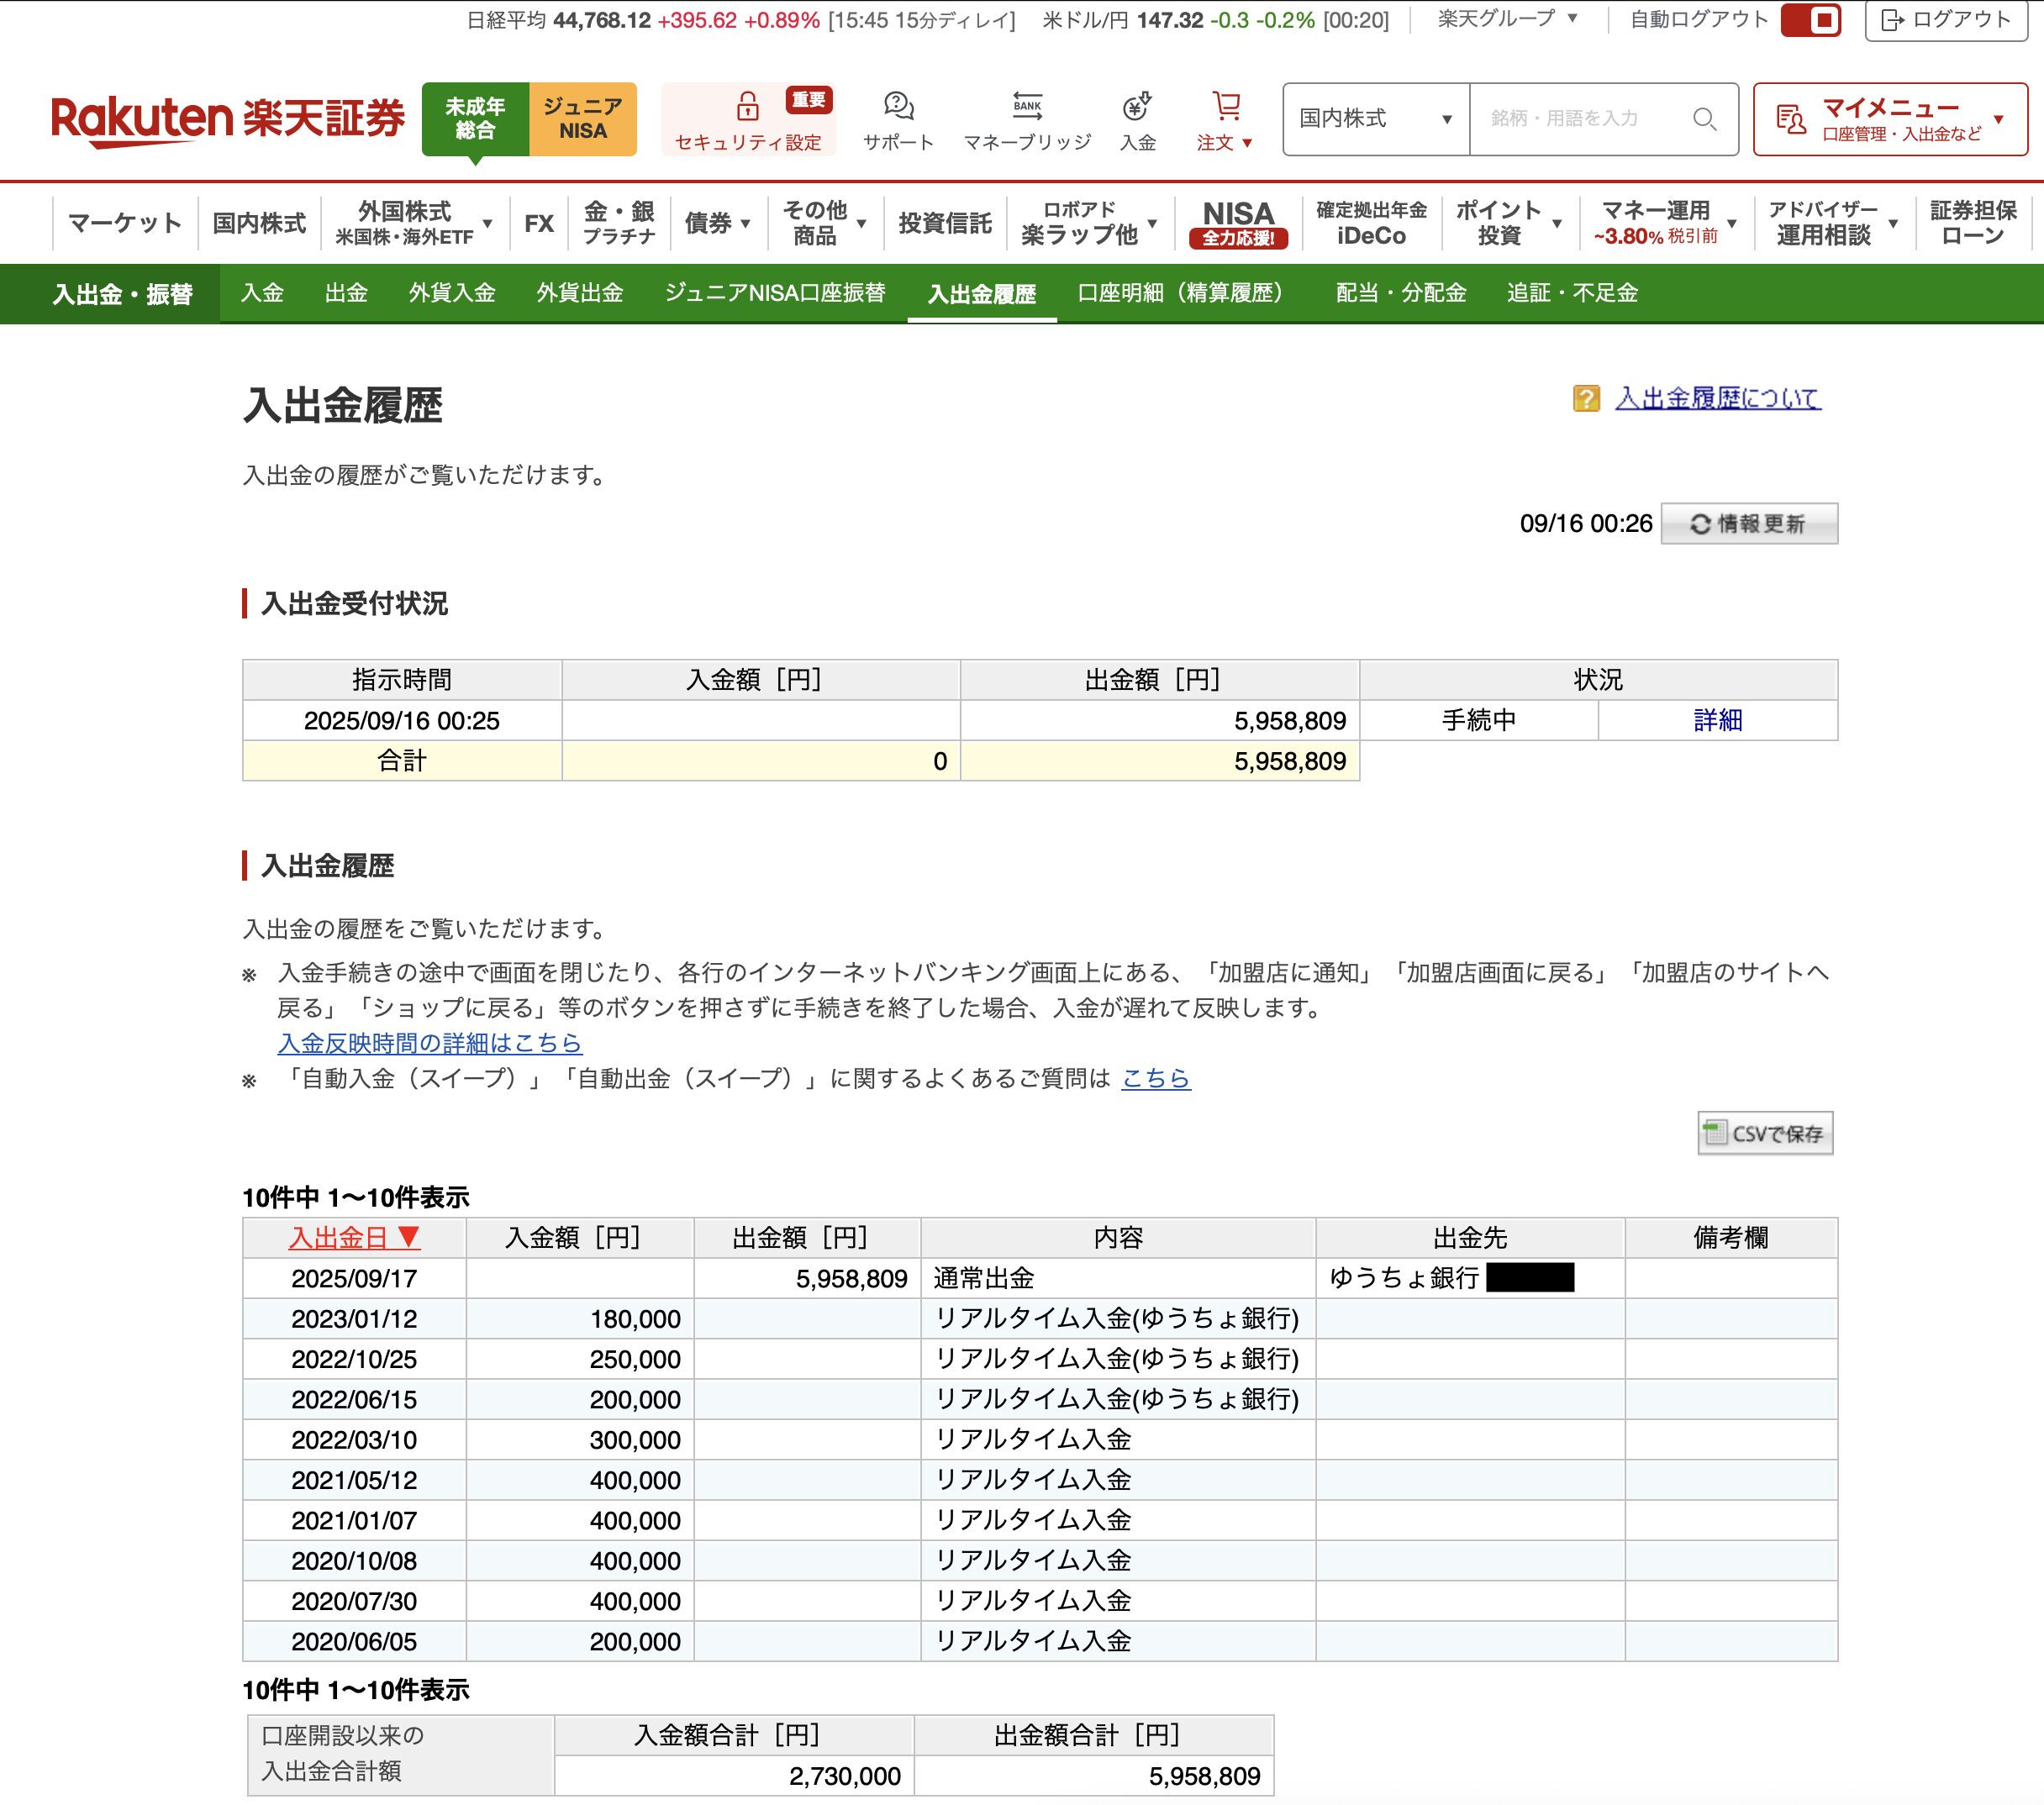
Task: Open the 詳細 link for pending withdrawal
Action: coord(1717,720)
